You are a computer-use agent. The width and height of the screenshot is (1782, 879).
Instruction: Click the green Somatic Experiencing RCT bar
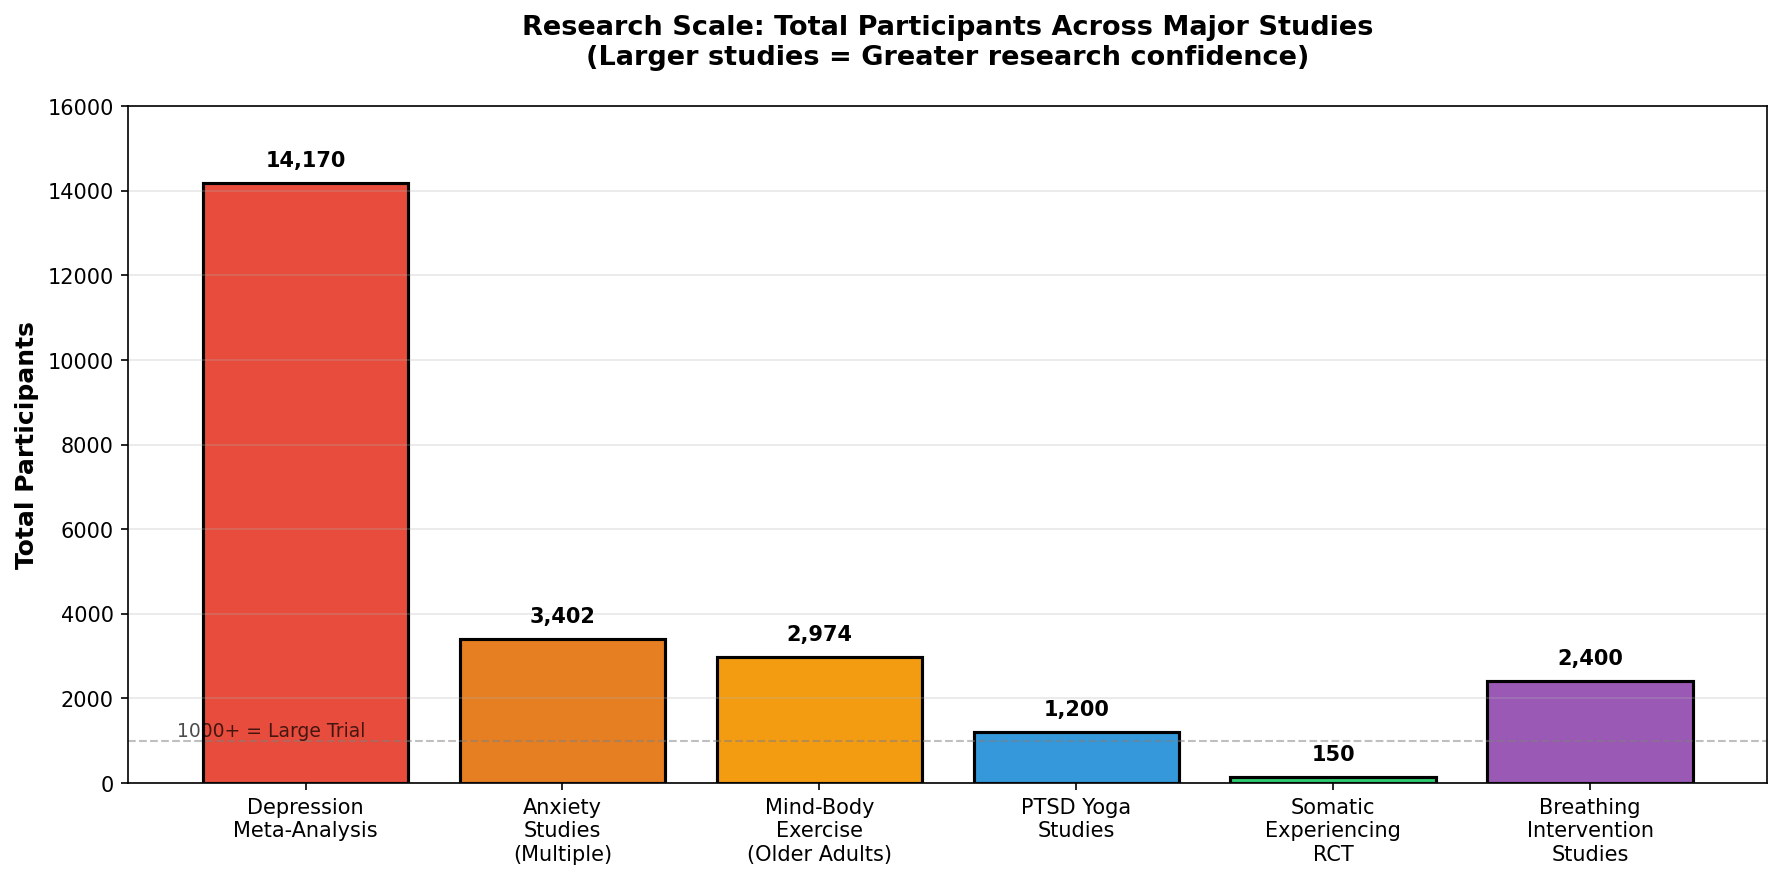[1333, 780]
